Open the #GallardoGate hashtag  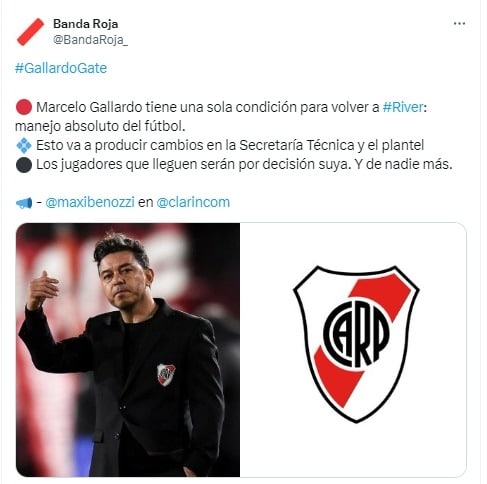point(61,68)
